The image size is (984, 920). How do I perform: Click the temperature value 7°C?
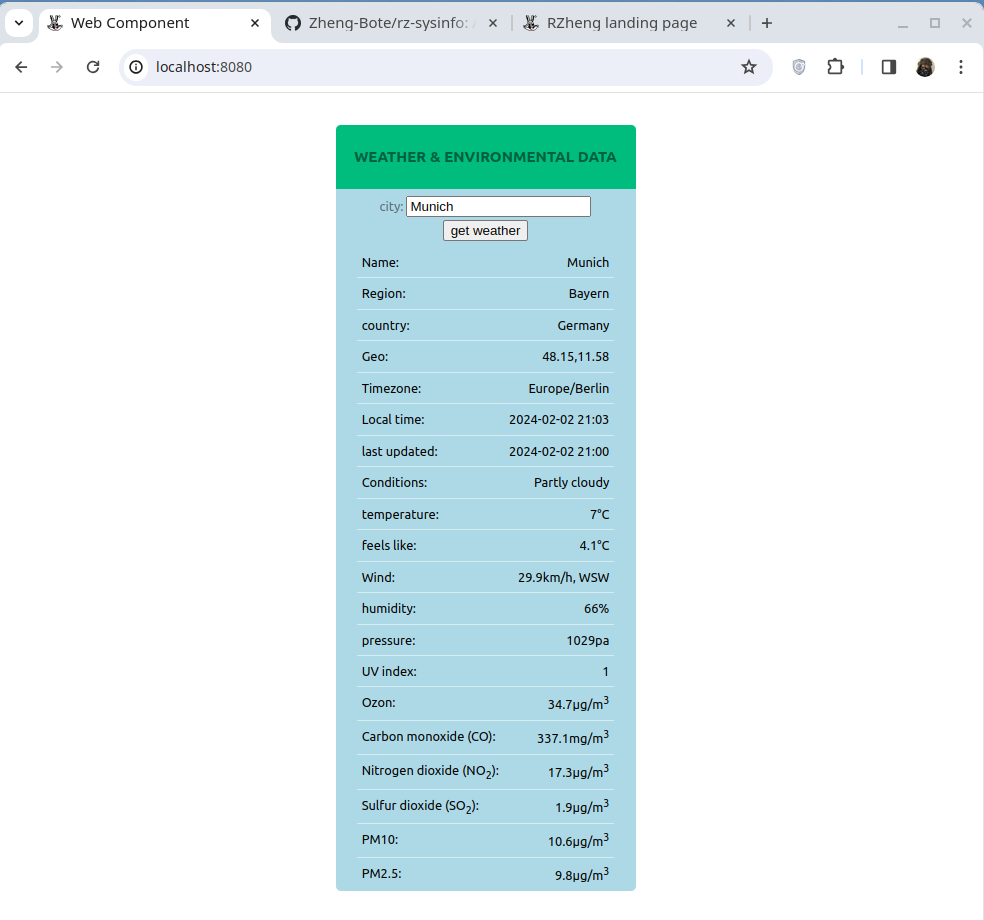[599, 514]
